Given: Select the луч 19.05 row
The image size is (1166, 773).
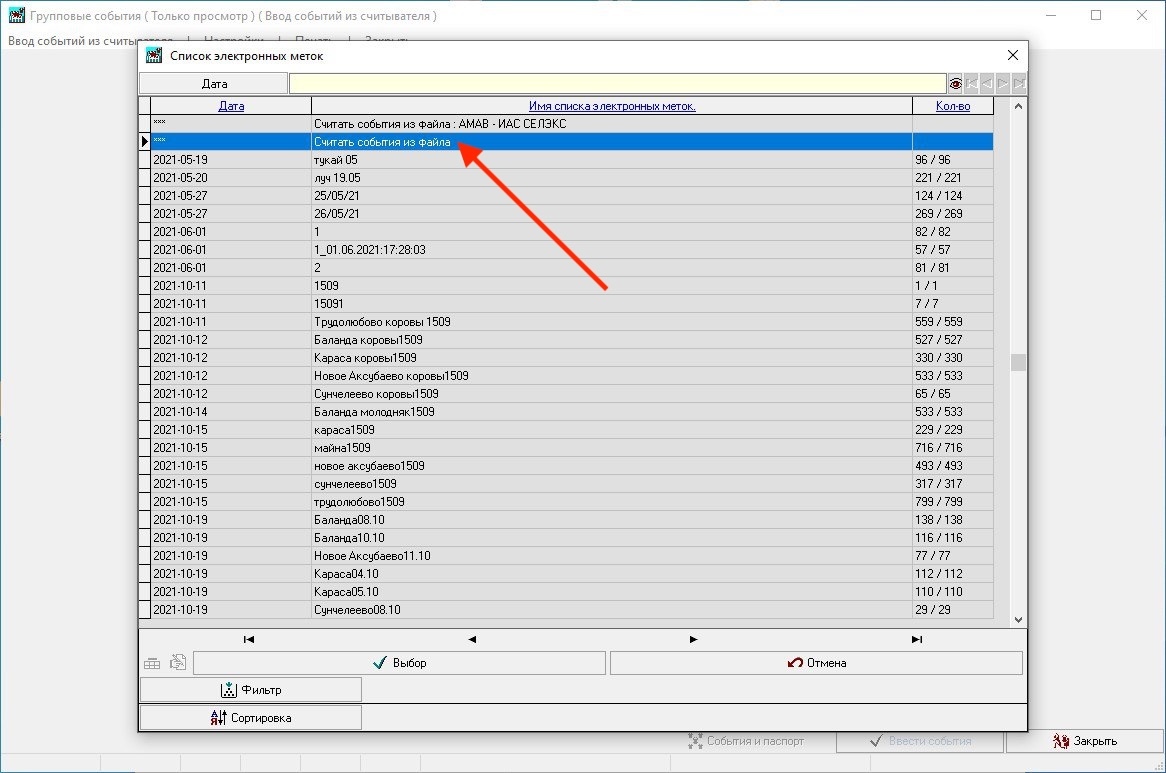Looking at the screenshot, I should point(572,178).
